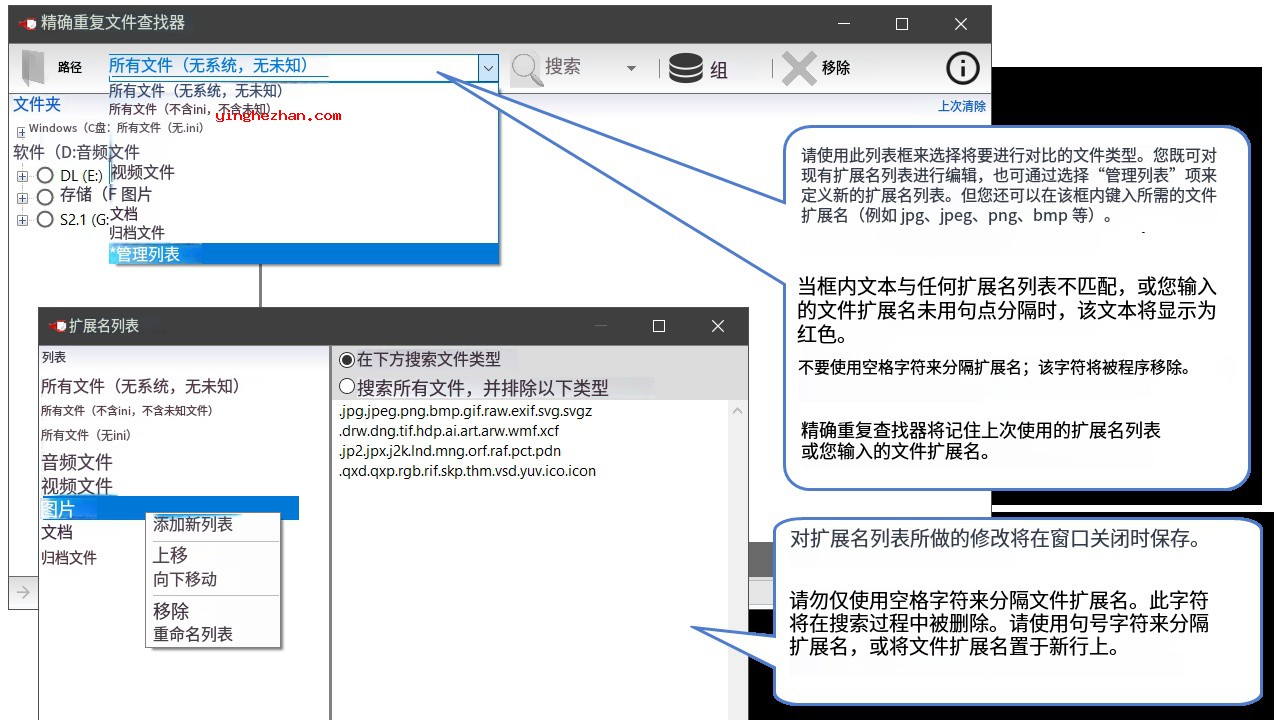Click the app icon in the main title bar
Screen dimensions: 1280x720
pos(27,23)
